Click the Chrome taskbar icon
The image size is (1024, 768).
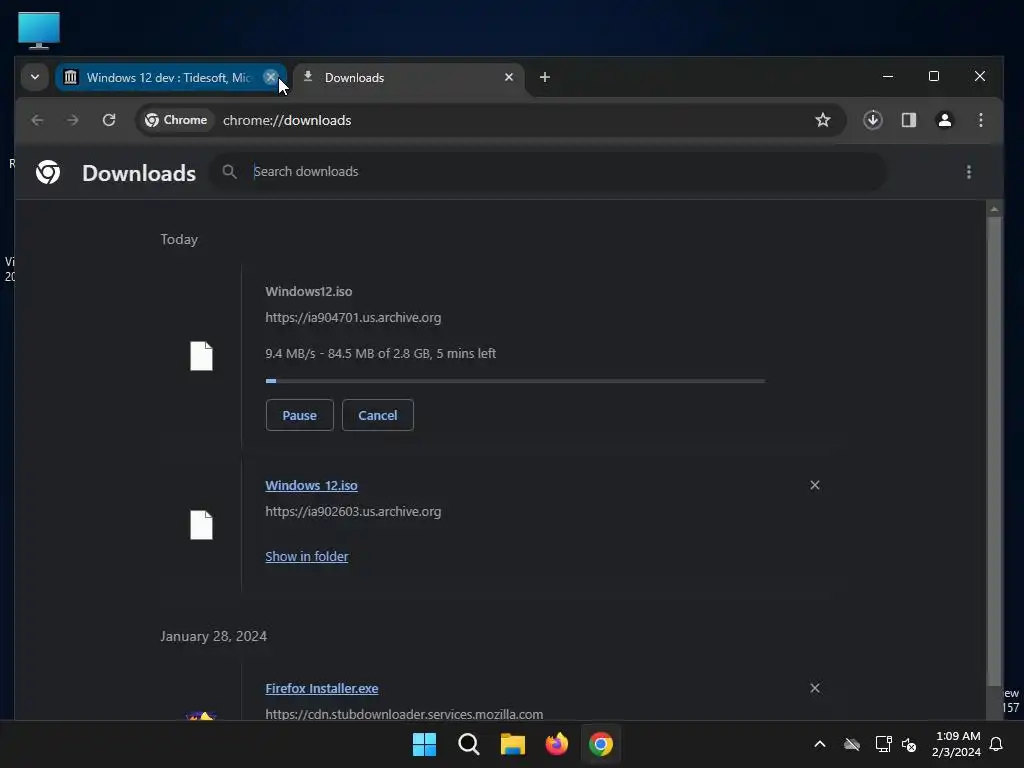[601, 744]
